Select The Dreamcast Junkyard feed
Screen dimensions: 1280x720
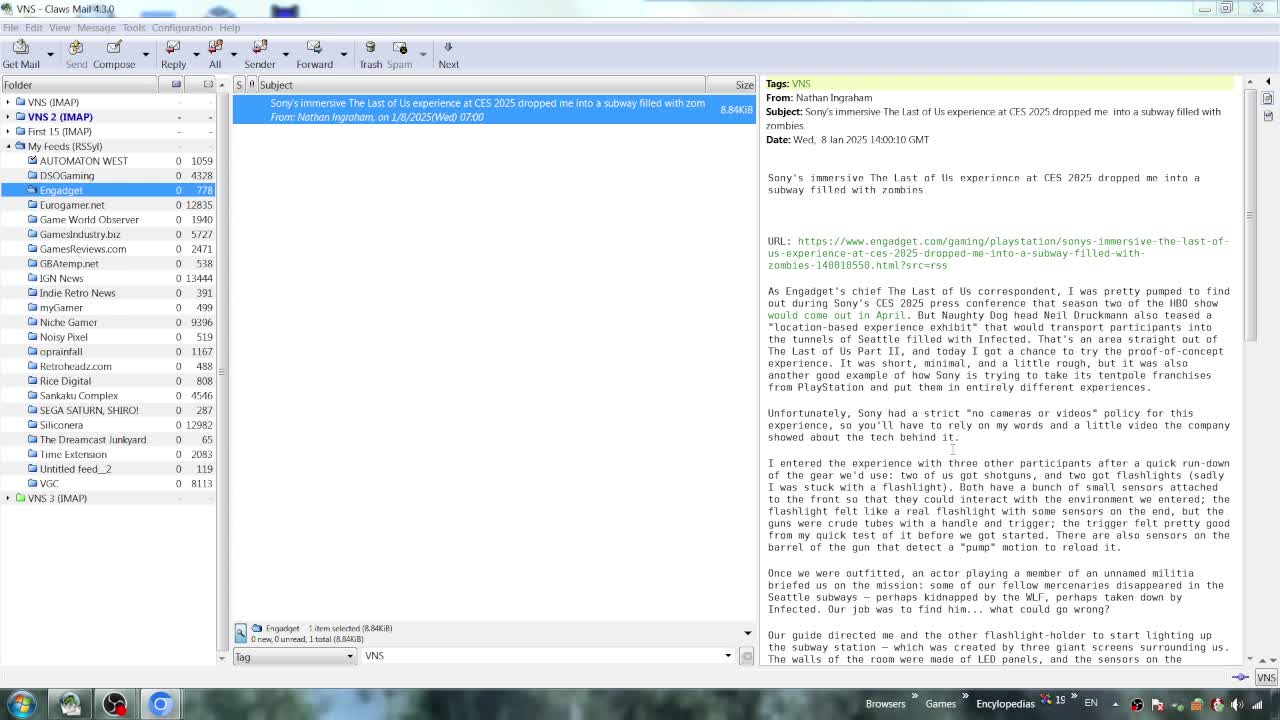[x=92, y=440]
